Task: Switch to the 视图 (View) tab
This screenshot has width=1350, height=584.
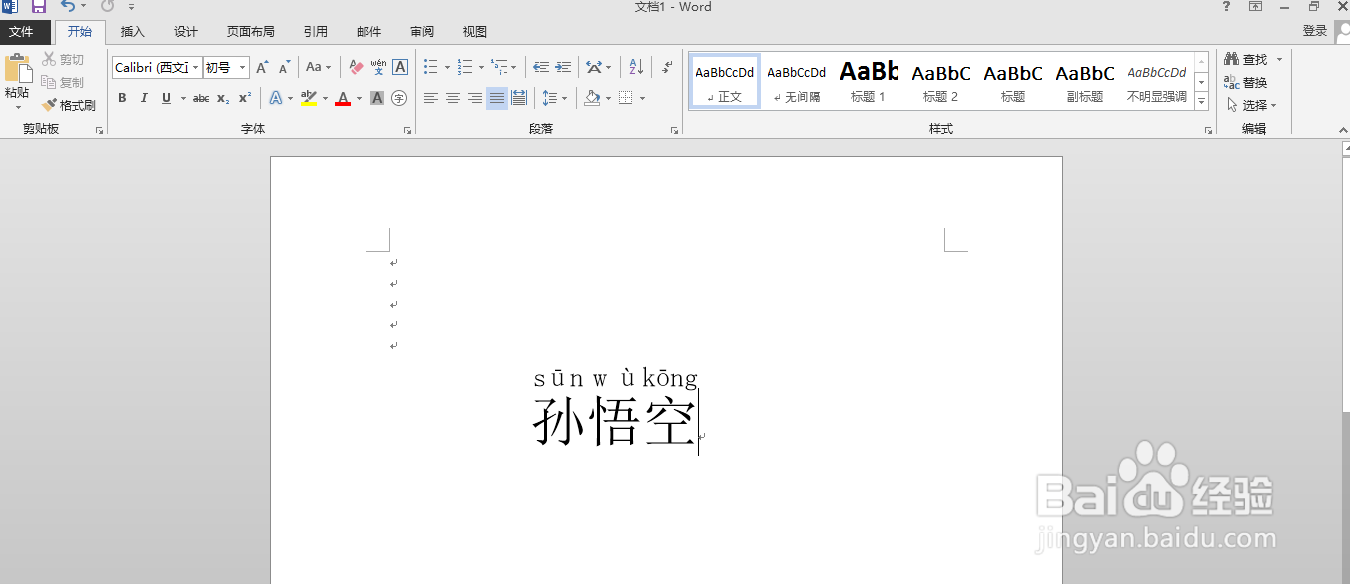Action: click(x=475, y=32)
